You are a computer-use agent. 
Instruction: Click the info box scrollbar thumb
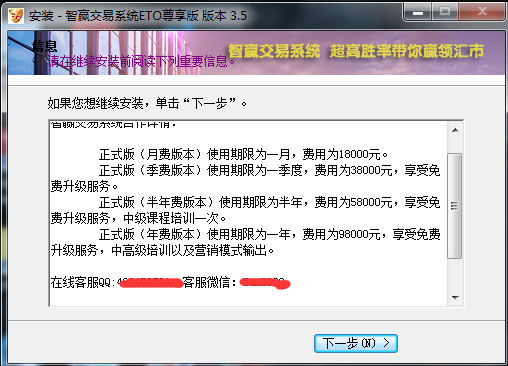454,206
